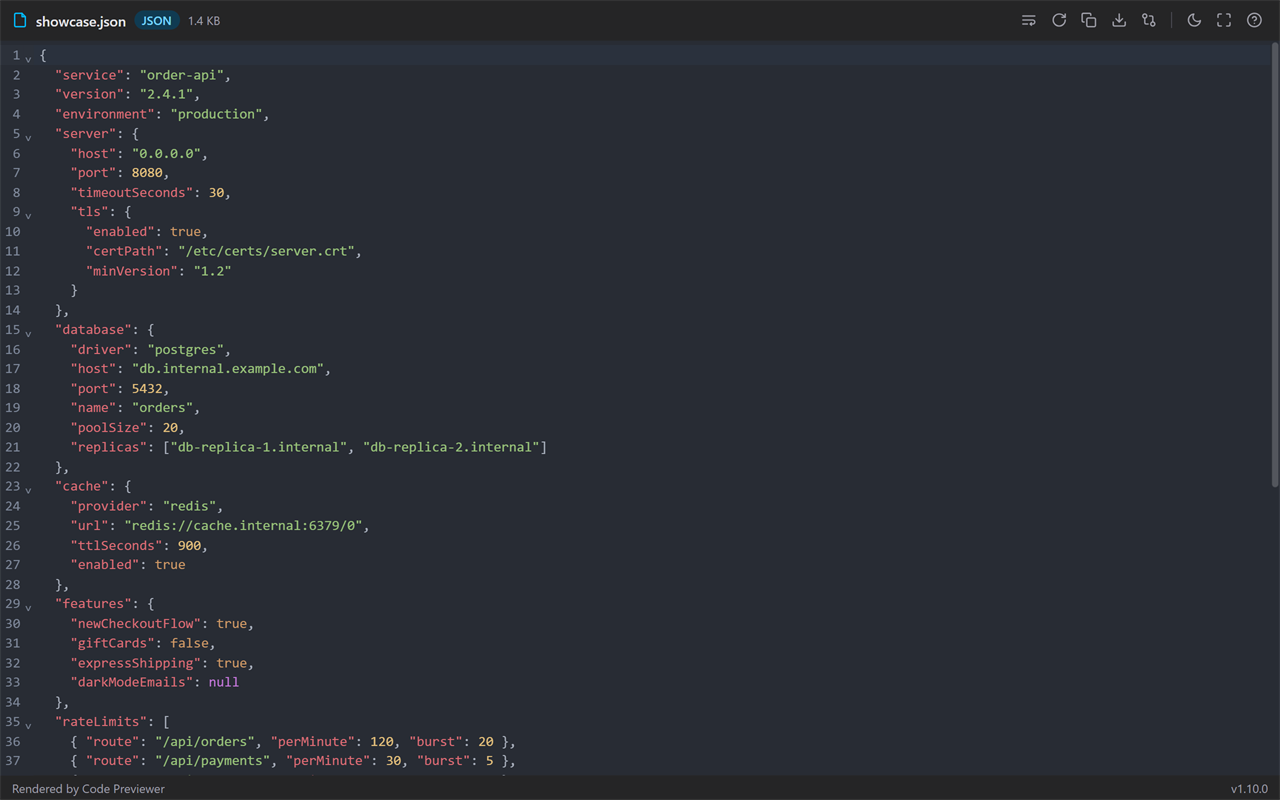
Task: Toggle word wrap in the toolbar
Action: (x=1029, y=20)
